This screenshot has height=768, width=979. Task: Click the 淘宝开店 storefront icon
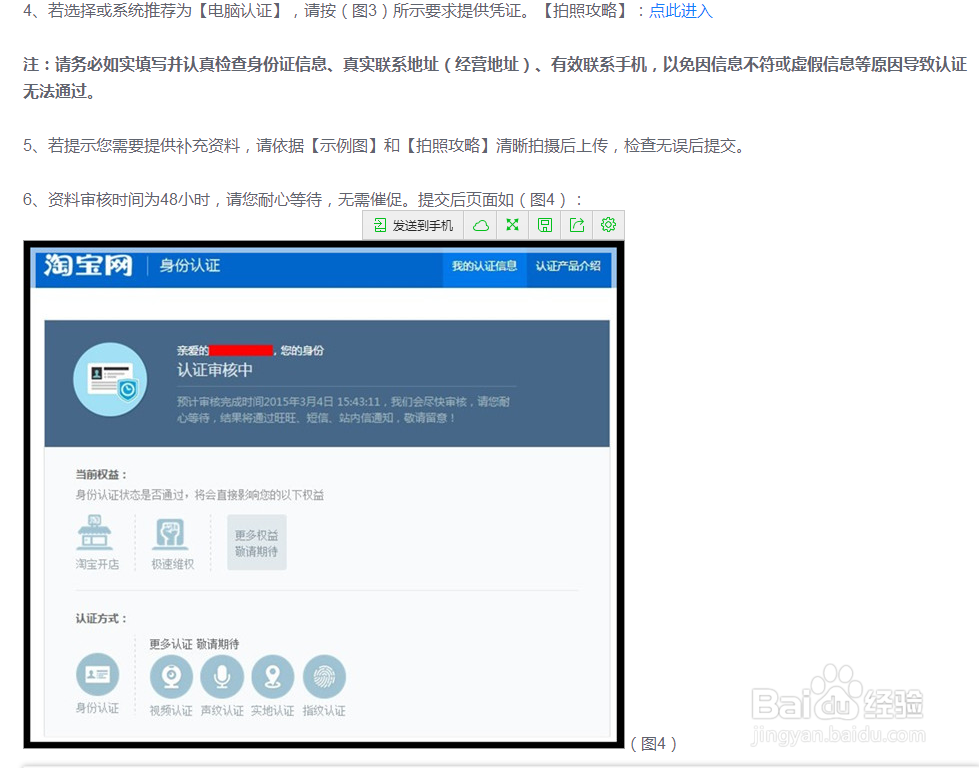(x=96, y=533)
